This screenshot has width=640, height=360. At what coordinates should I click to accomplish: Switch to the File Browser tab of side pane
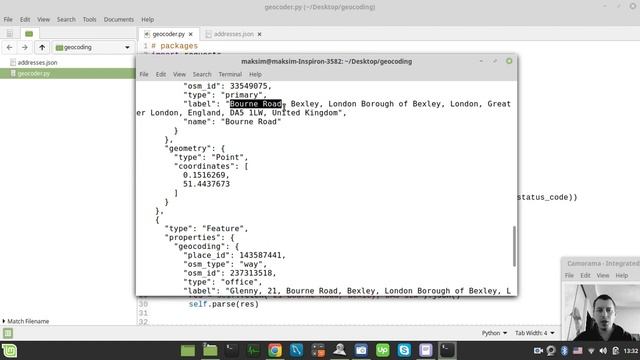tap(29, 33)
